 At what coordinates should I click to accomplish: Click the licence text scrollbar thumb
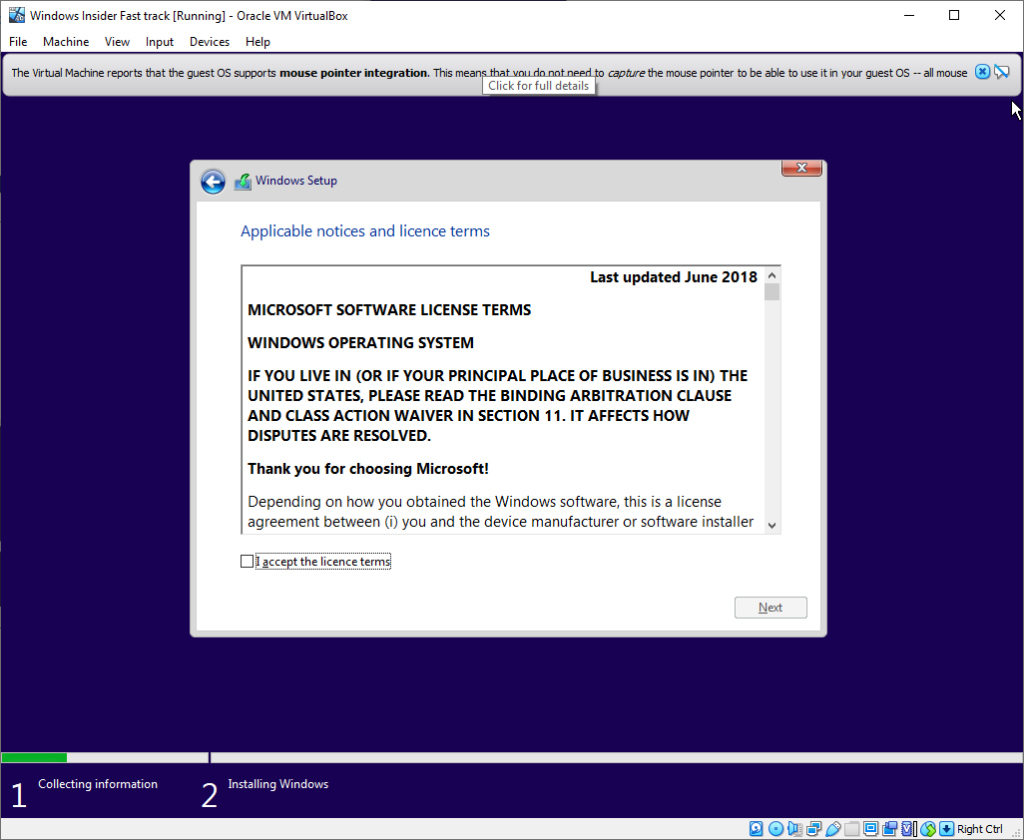point(772,292)
